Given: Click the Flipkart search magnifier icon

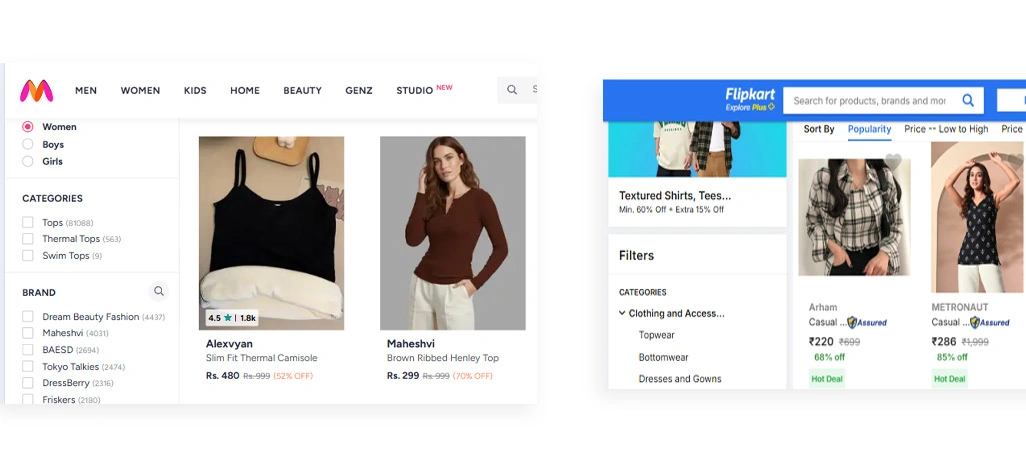Looking at the screenshot, I should click(968, 100).
